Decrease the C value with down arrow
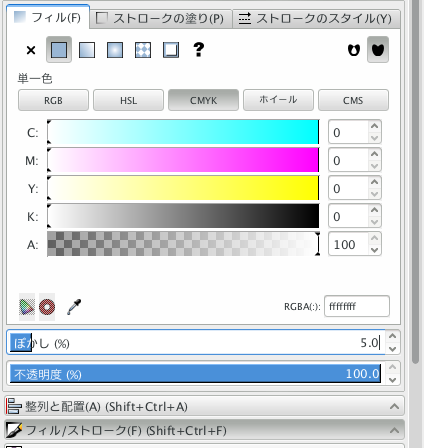424x448 pixels. pyautogui.click(x=375, y=138)
